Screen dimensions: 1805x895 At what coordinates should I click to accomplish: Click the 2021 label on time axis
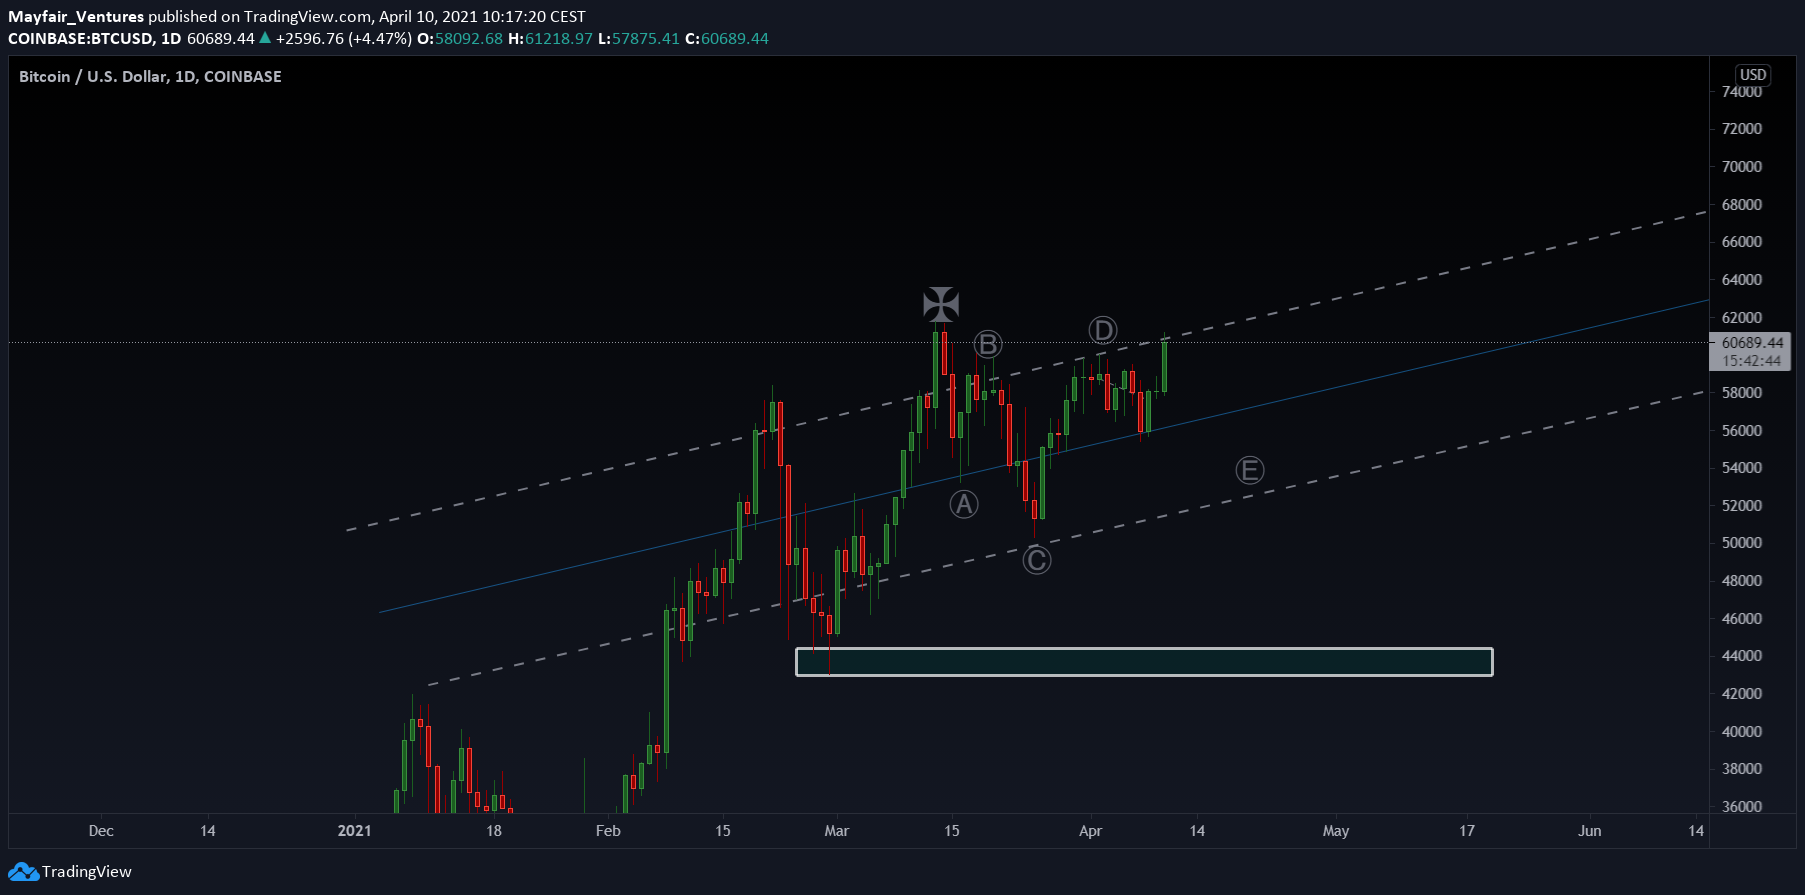pos(354,830)
